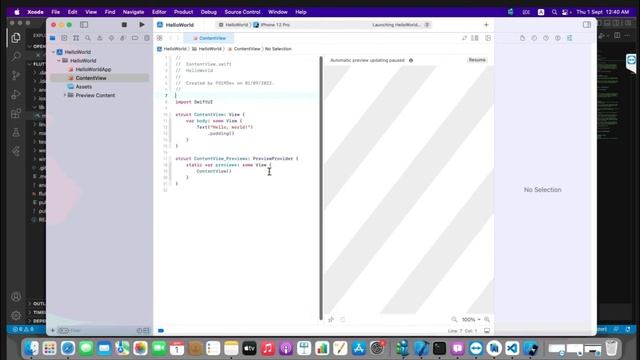Open the Debug navigator
The width and height of the screenshot is (640, 360).
(123, 38)
